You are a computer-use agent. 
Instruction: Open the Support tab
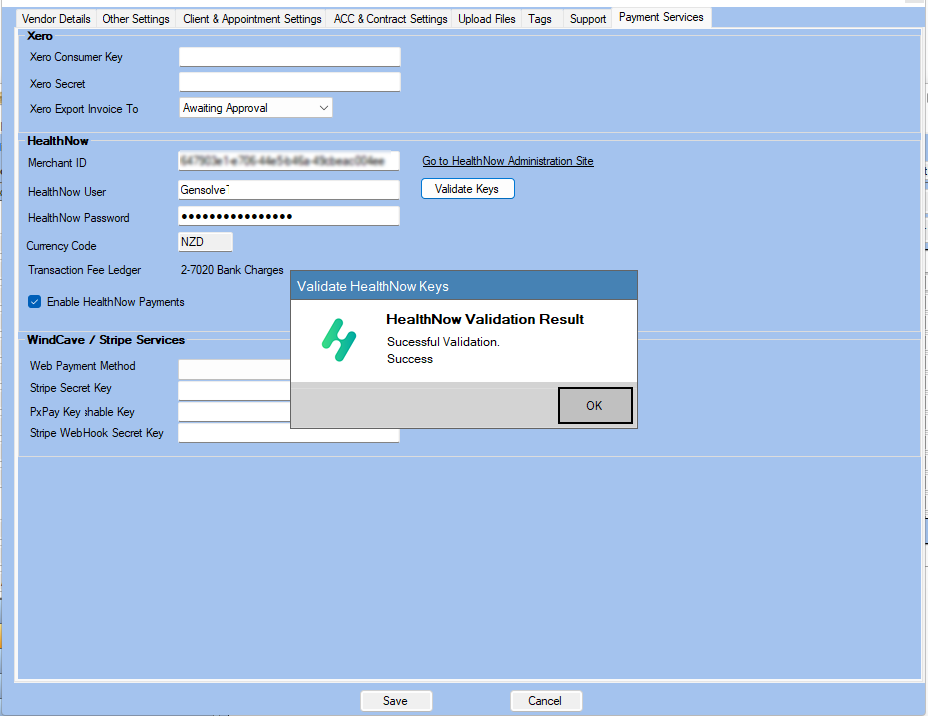click(588, 19)
